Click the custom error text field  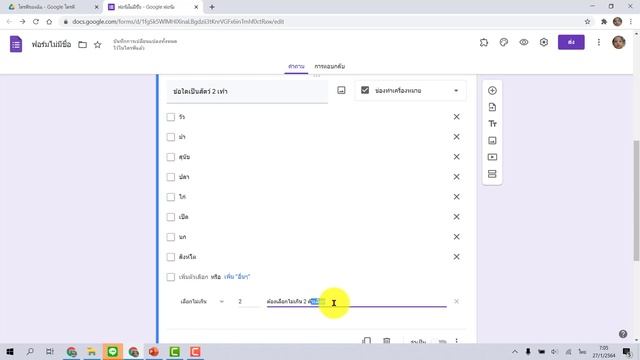[x=356, y=301]
